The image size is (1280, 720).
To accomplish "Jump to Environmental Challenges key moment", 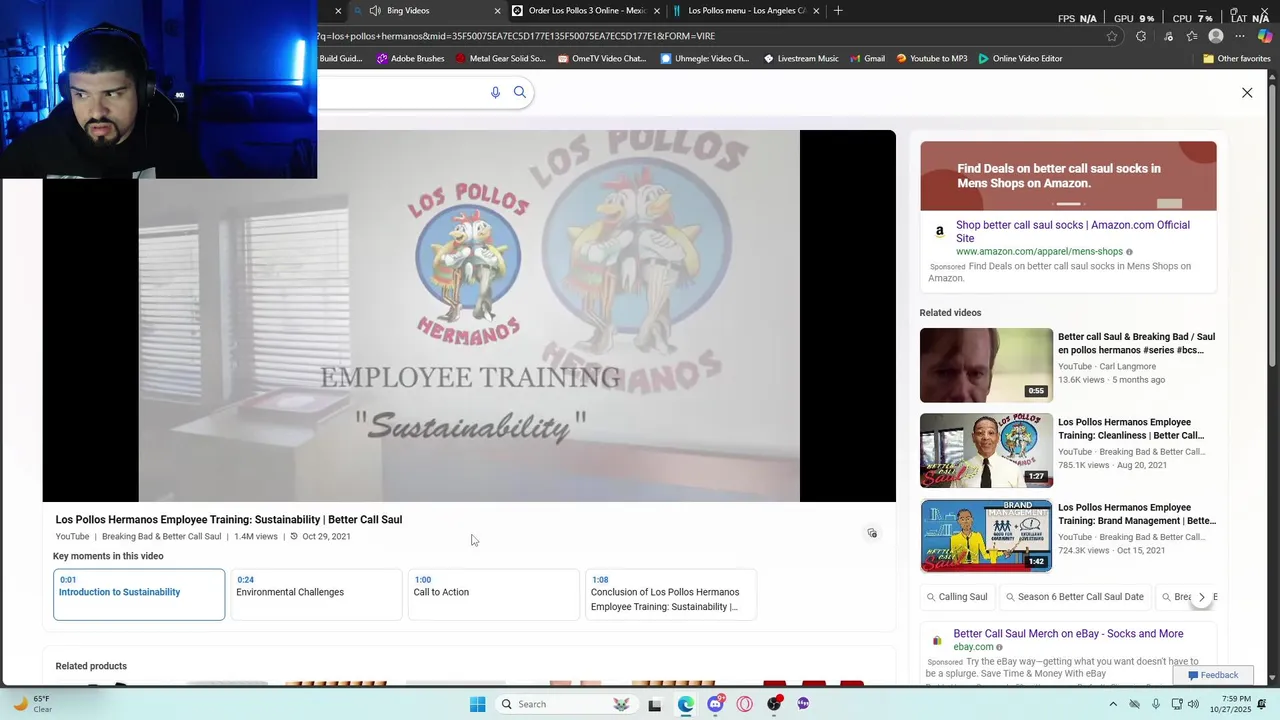I will click(316, 594).
